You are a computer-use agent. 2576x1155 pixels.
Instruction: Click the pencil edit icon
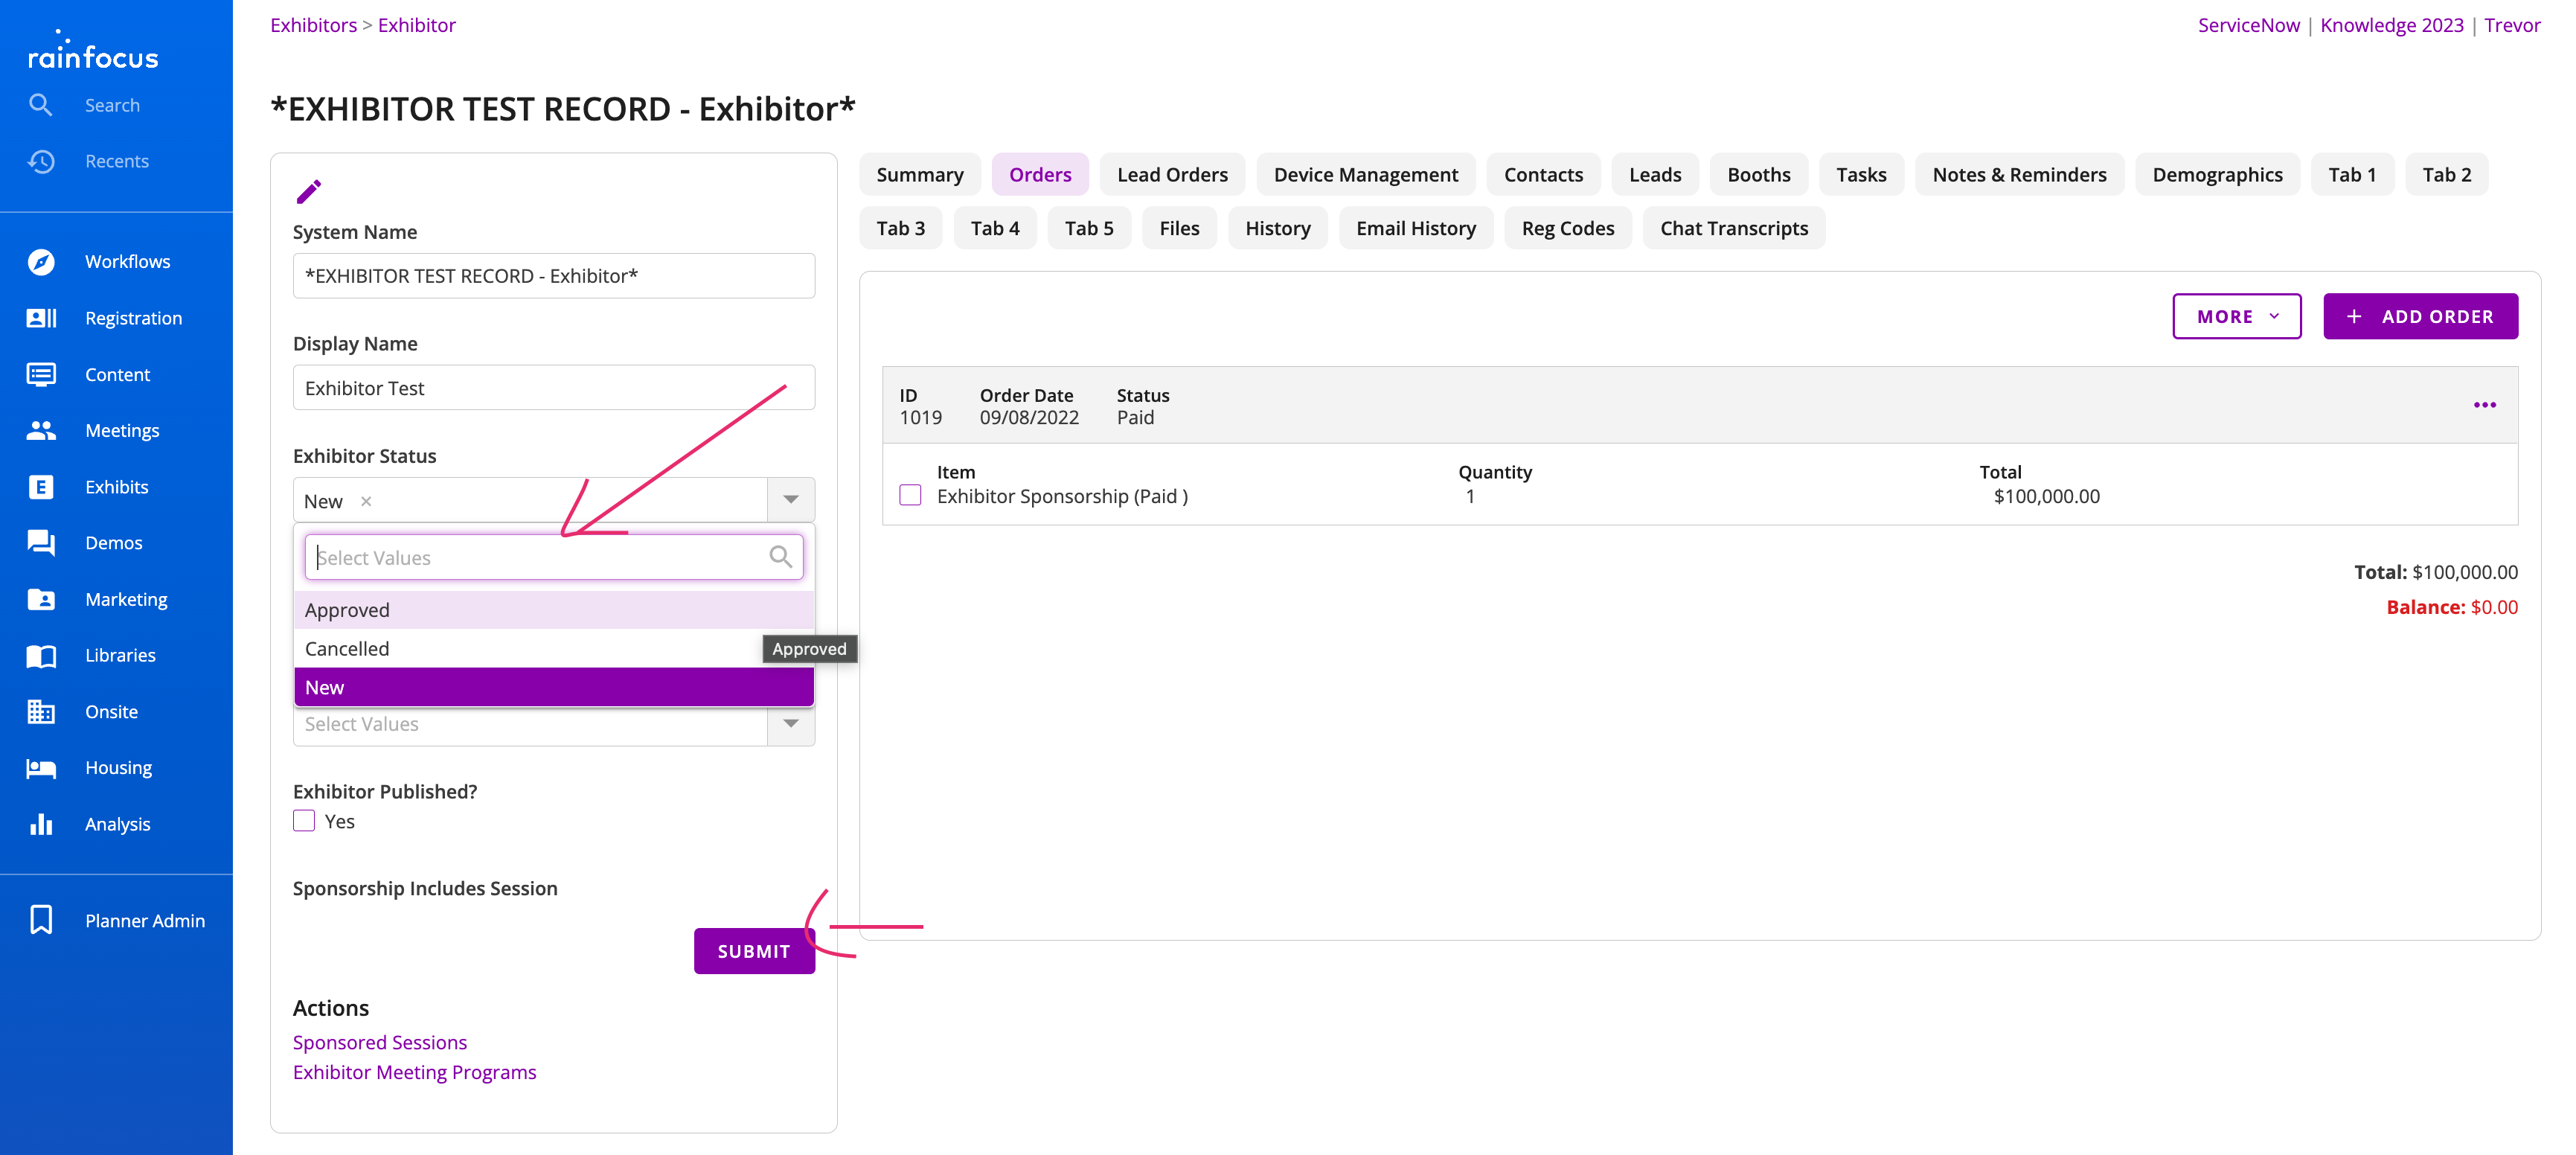point(309,191)
